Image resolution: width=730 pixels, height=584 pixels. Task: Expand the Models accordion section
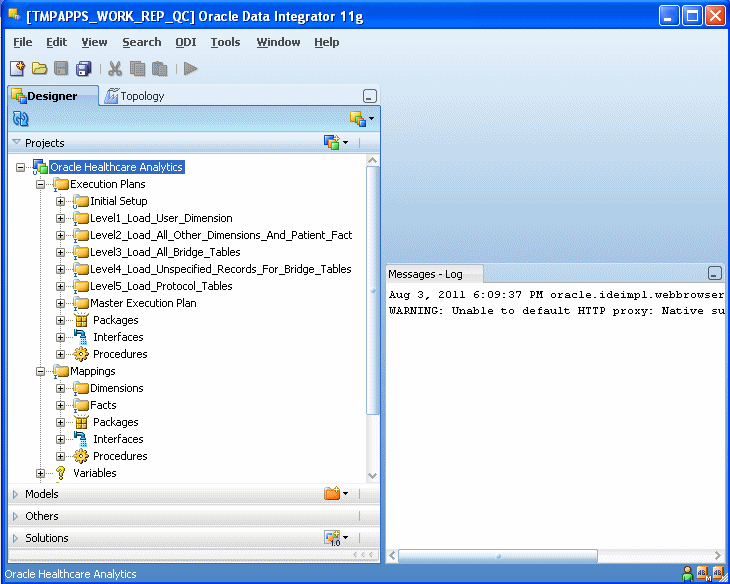coord(16,494)
